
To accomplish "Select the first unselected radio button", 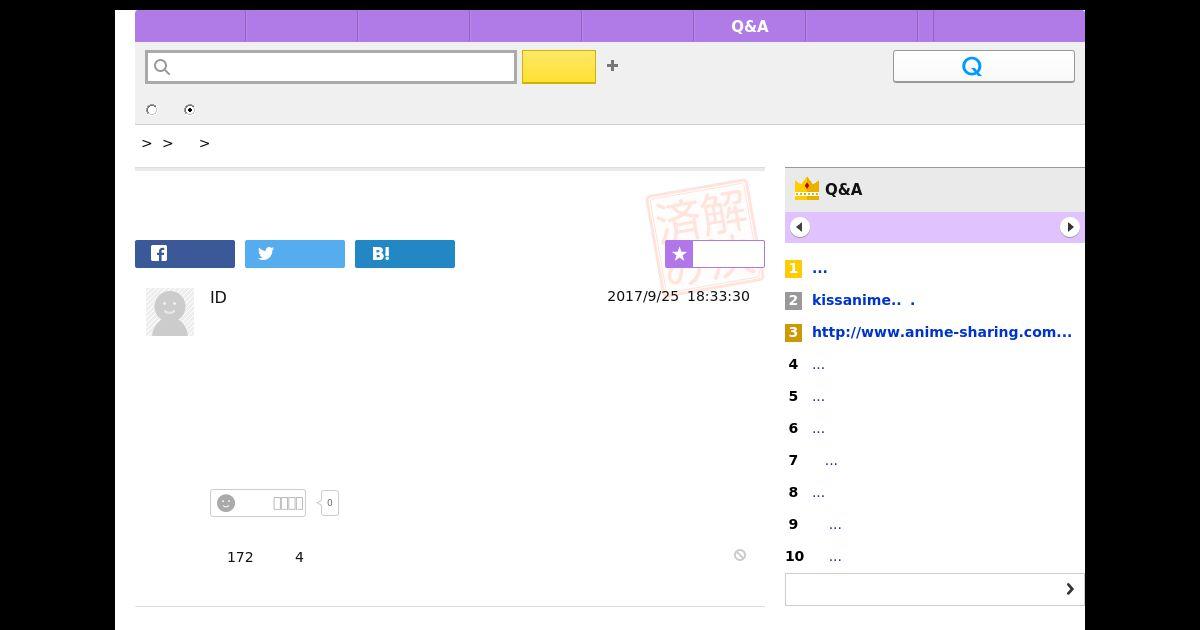I will 152,110.
